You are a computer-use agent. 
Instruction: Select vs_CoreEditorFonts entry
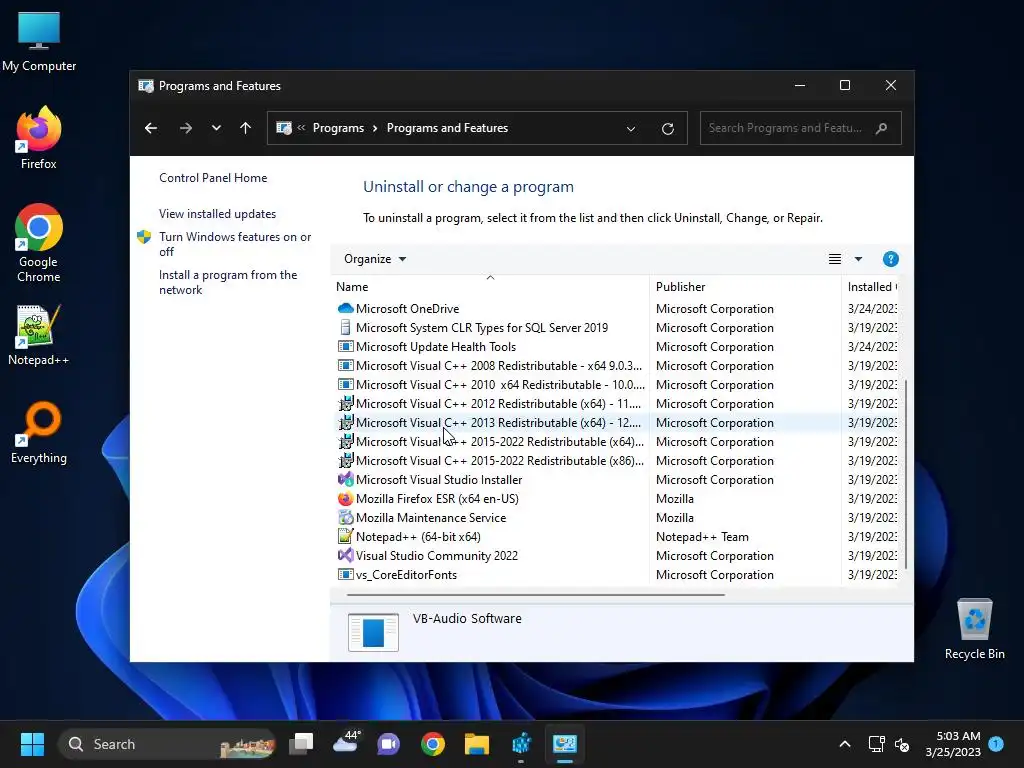[x=406, y=575]
